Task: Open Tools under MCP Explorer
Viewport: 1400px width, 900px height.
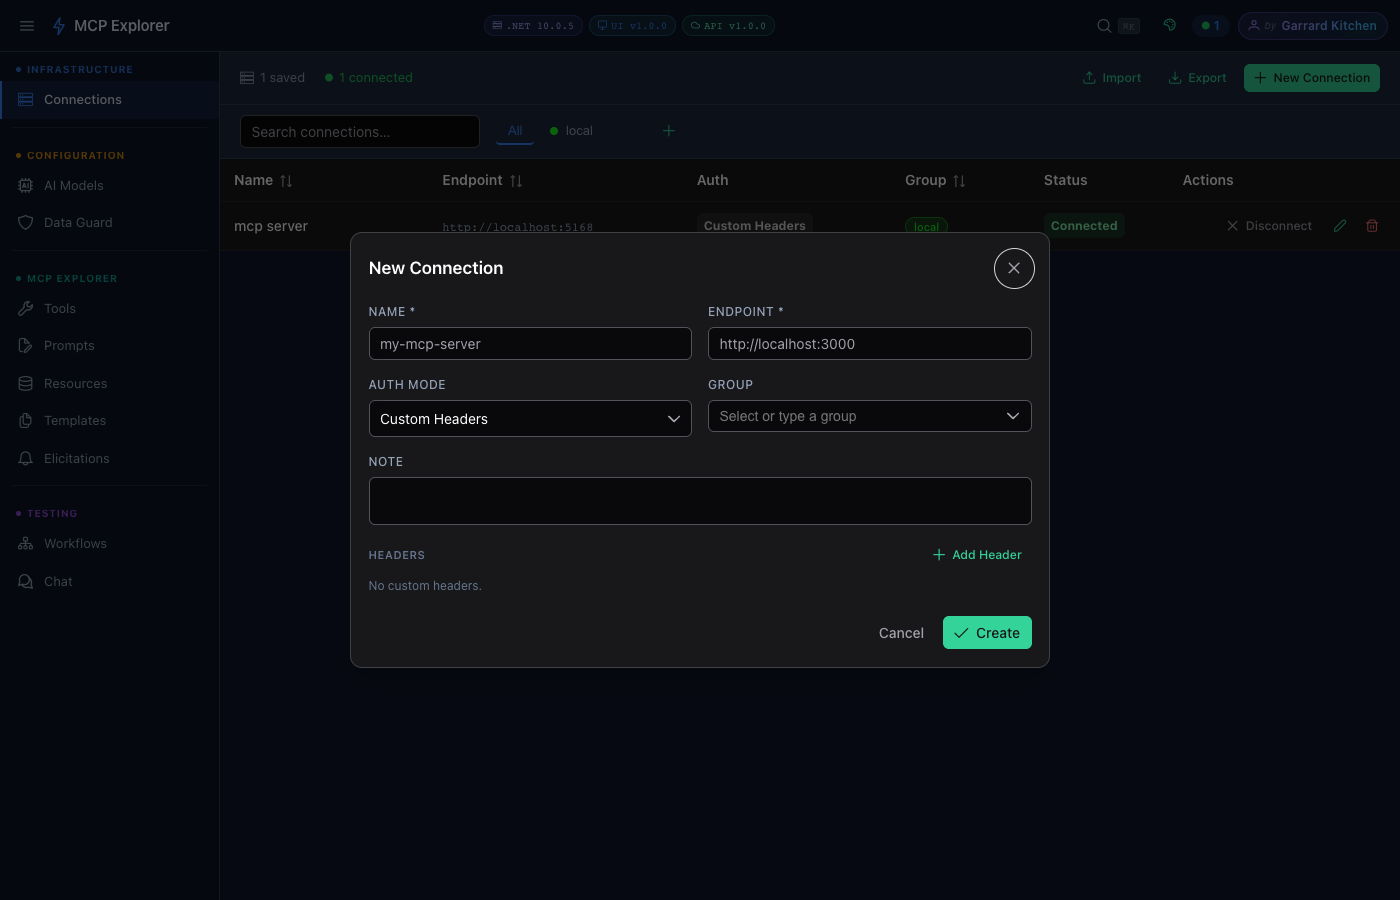Action: pos(57,308)
